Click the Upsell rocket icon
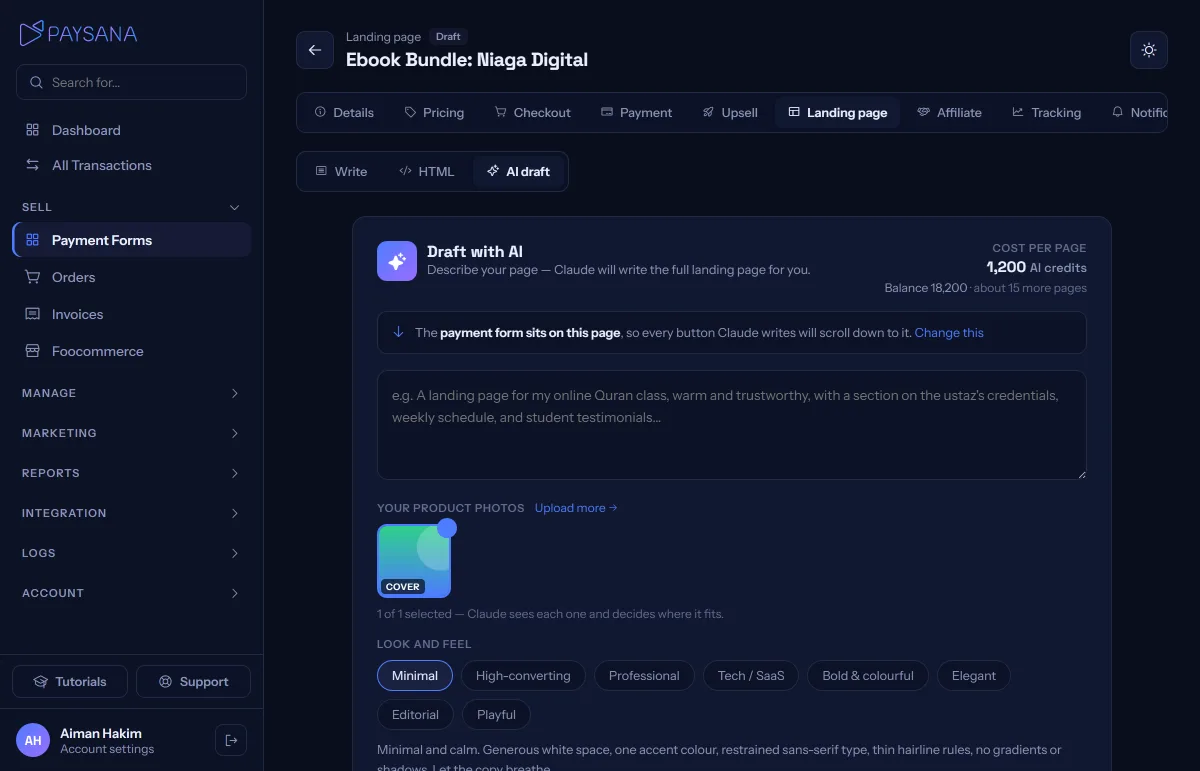The height and width of the screenshot is (771, 1200). pos(708,112)
